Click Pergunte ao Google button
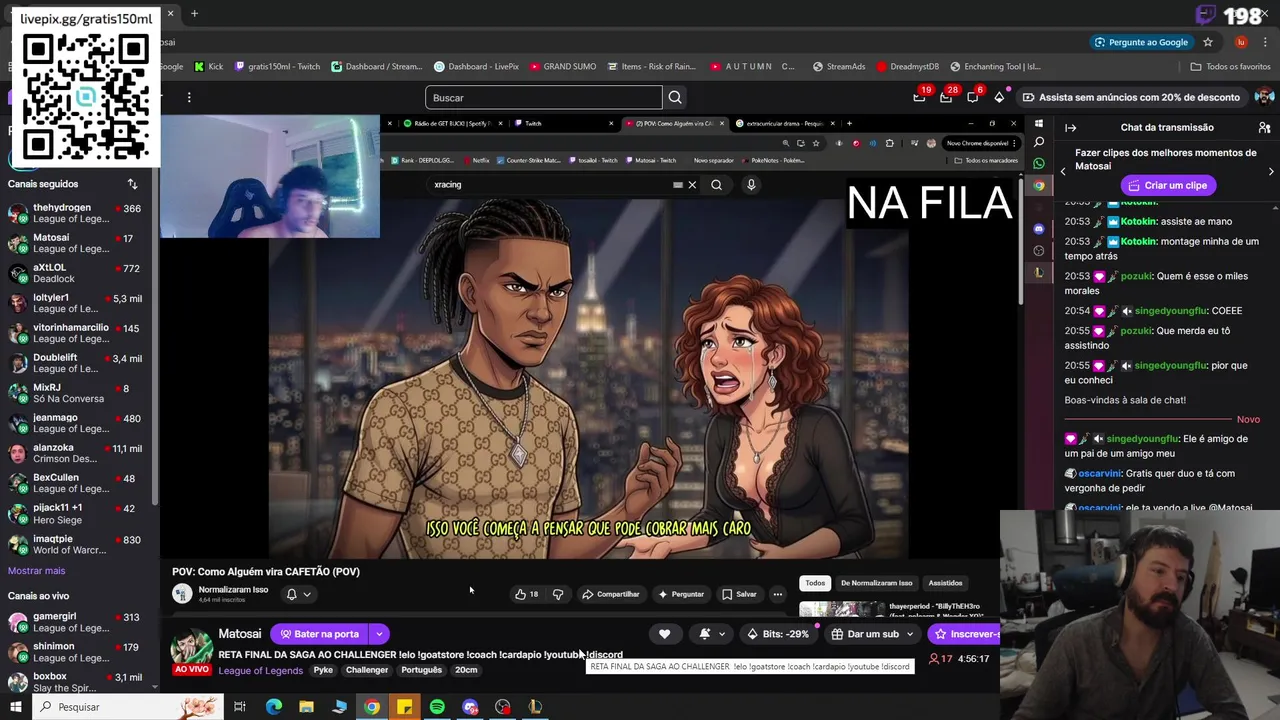 tap(1141, 42)
